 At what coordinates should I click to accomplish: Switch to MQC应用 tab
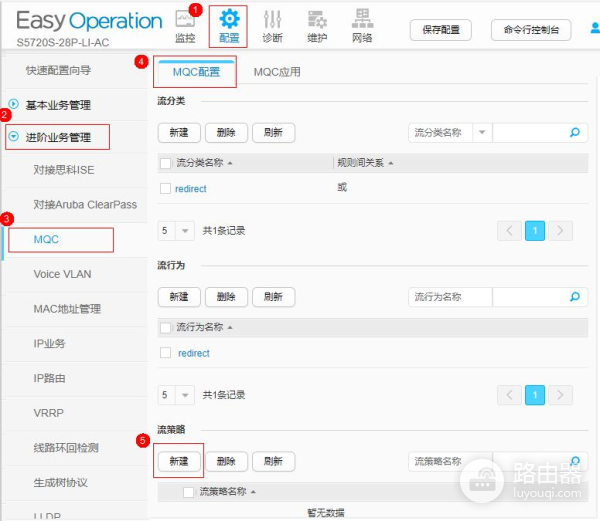pyautogui.click(x=277, y=72)
